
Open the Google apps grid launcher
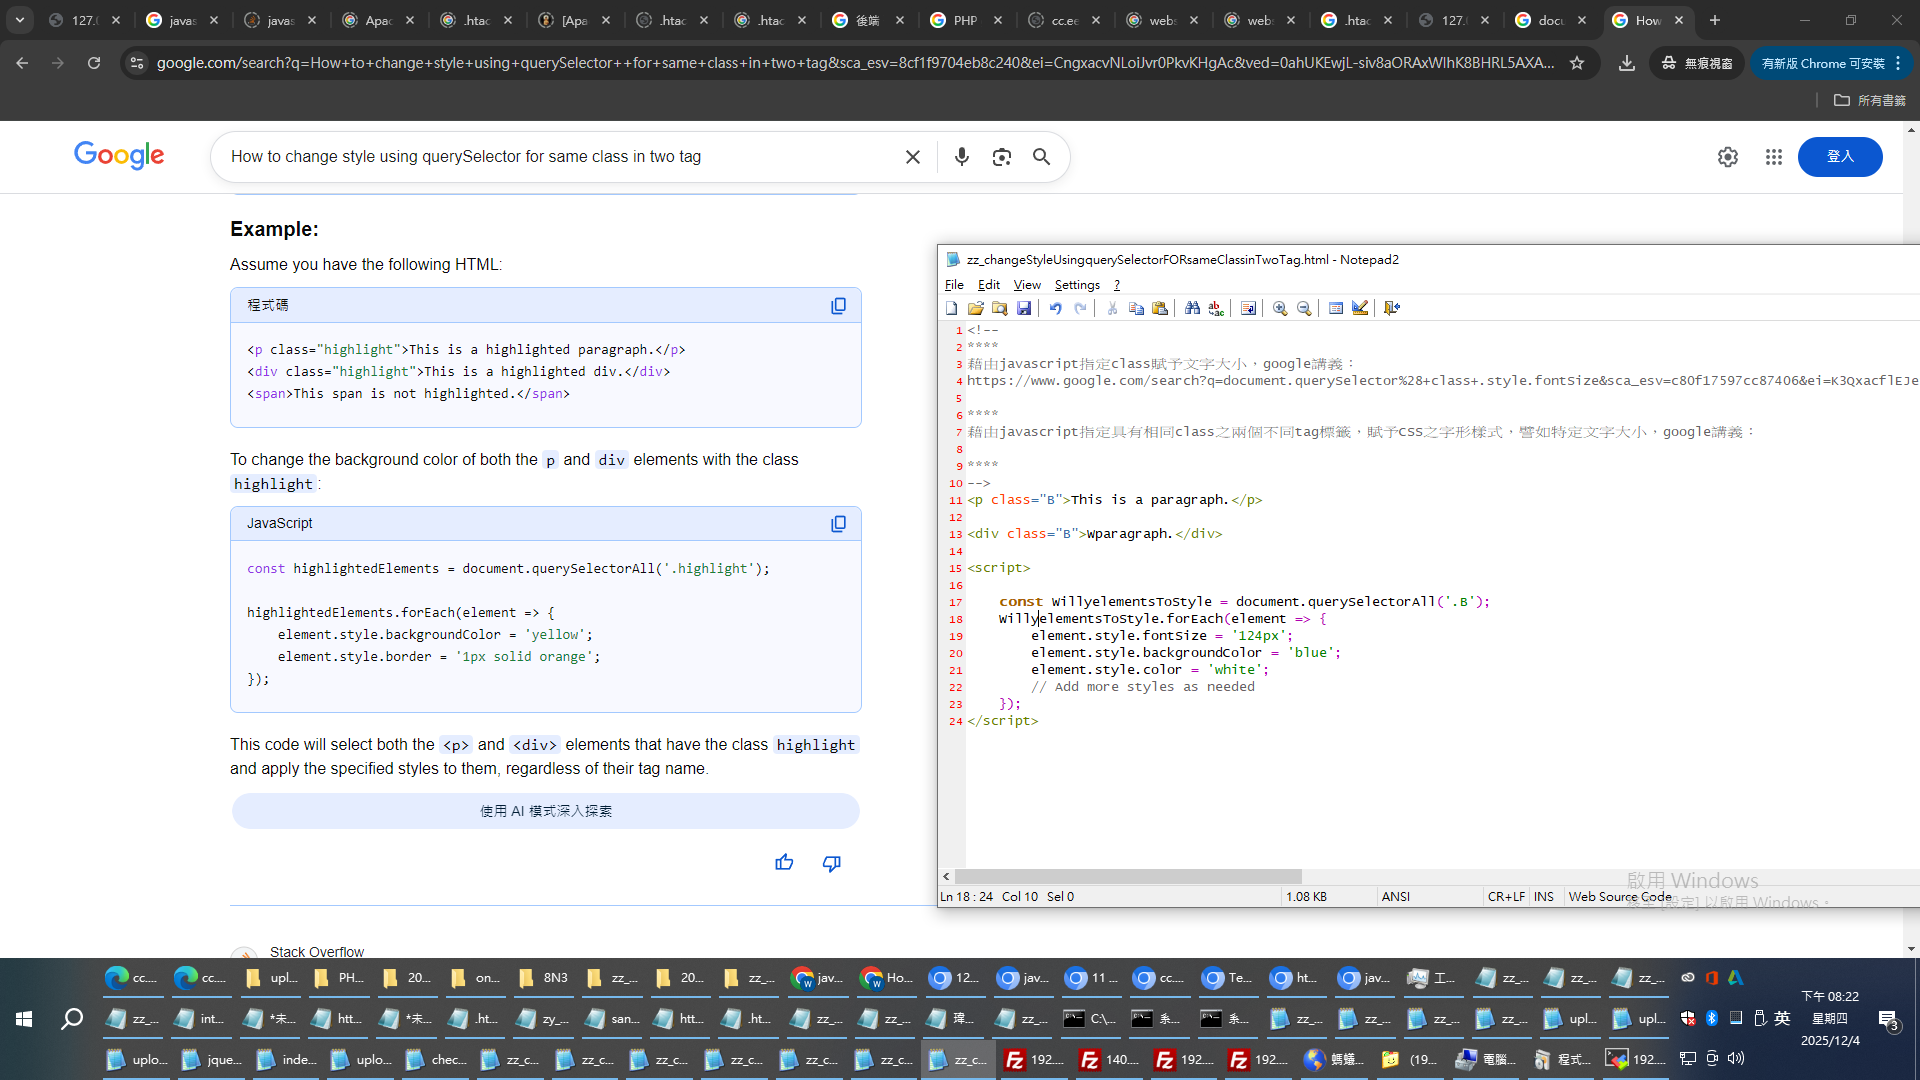point(1773,157)
